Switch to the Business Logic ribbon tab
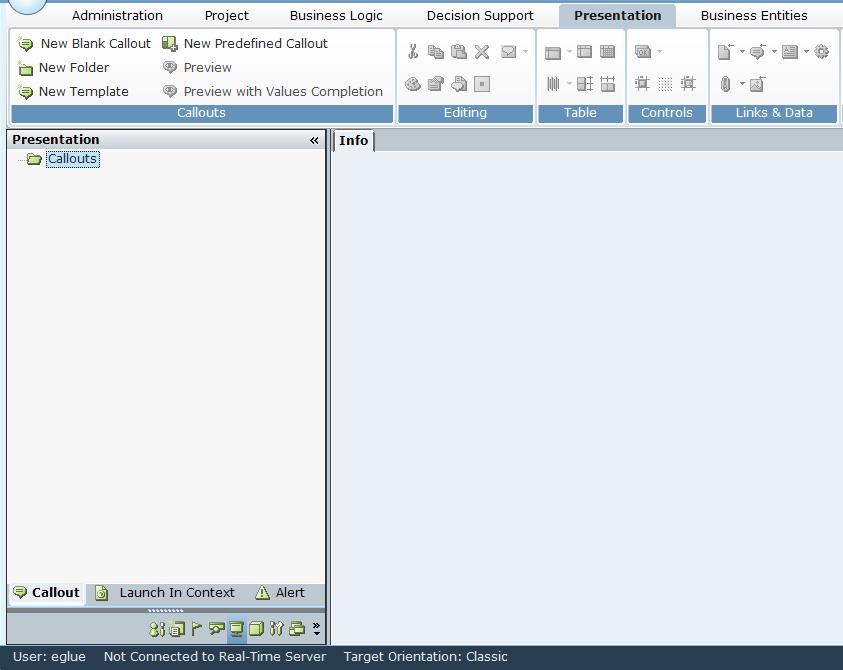 click(x=336, y=16)
